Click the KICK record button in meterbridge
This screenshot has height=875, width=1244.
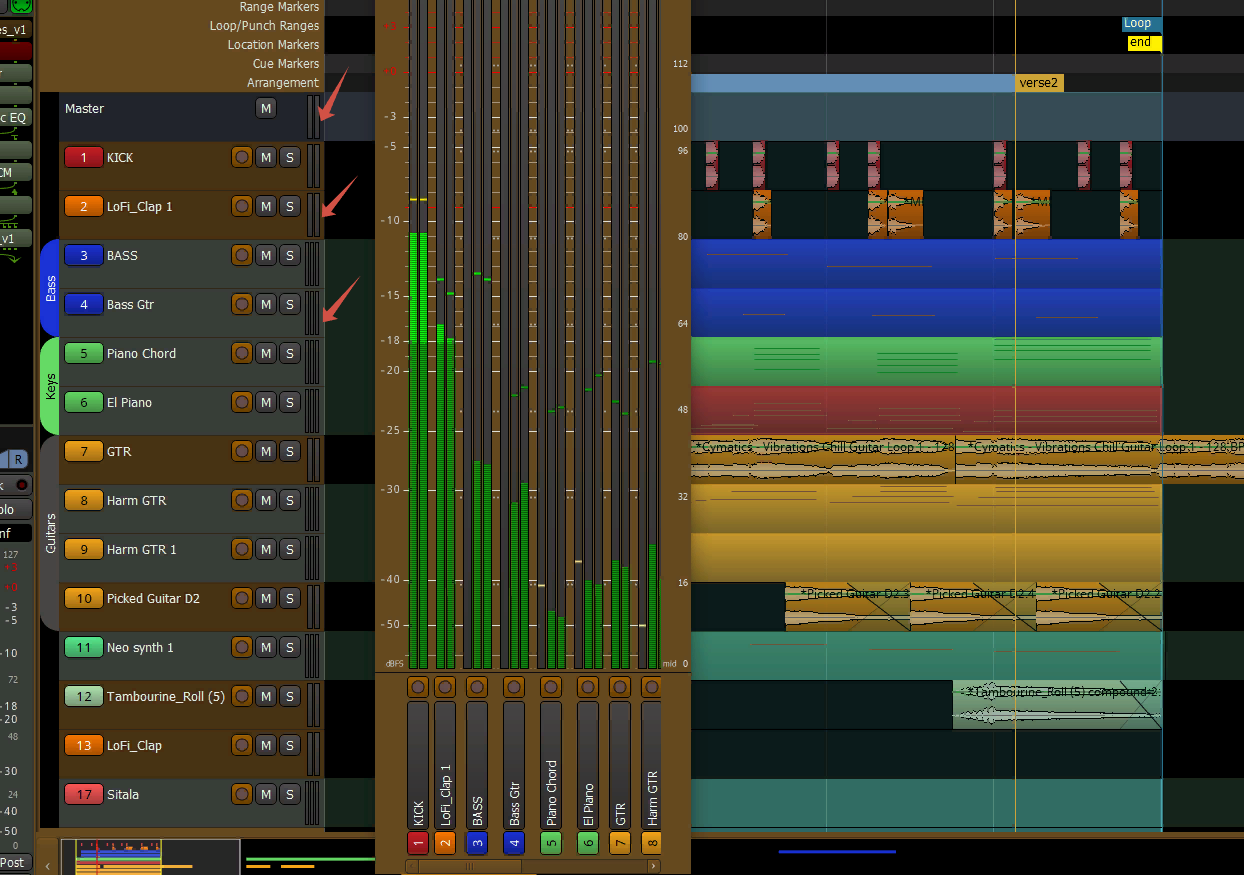pyautogui.click(x=418, y=687)
